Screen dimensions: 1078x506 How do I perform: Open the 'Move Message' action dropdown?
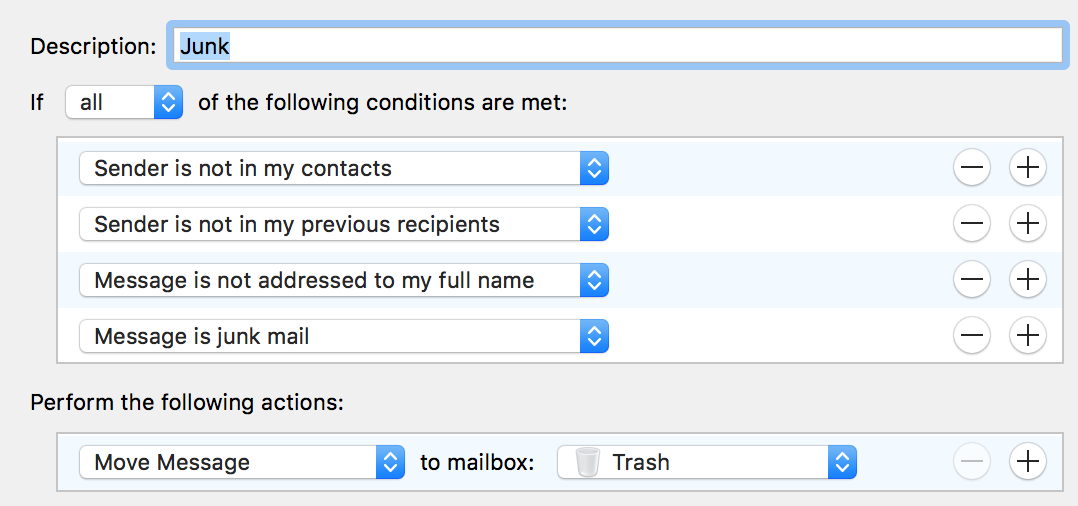tap(241, 462)
